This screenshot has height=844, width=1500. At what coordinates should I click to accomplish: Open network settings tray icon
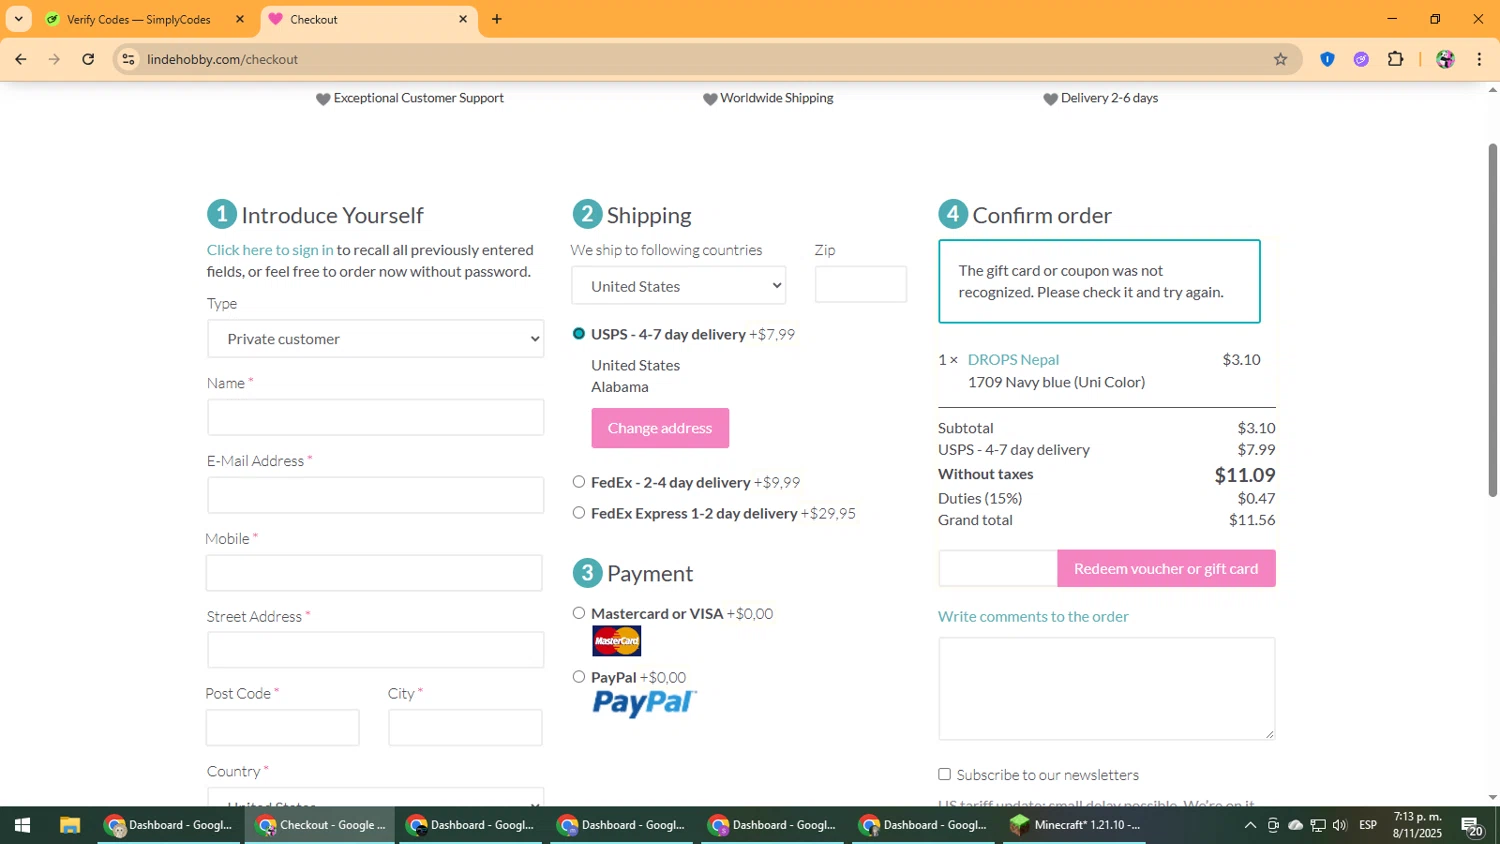click(1318, 825)
